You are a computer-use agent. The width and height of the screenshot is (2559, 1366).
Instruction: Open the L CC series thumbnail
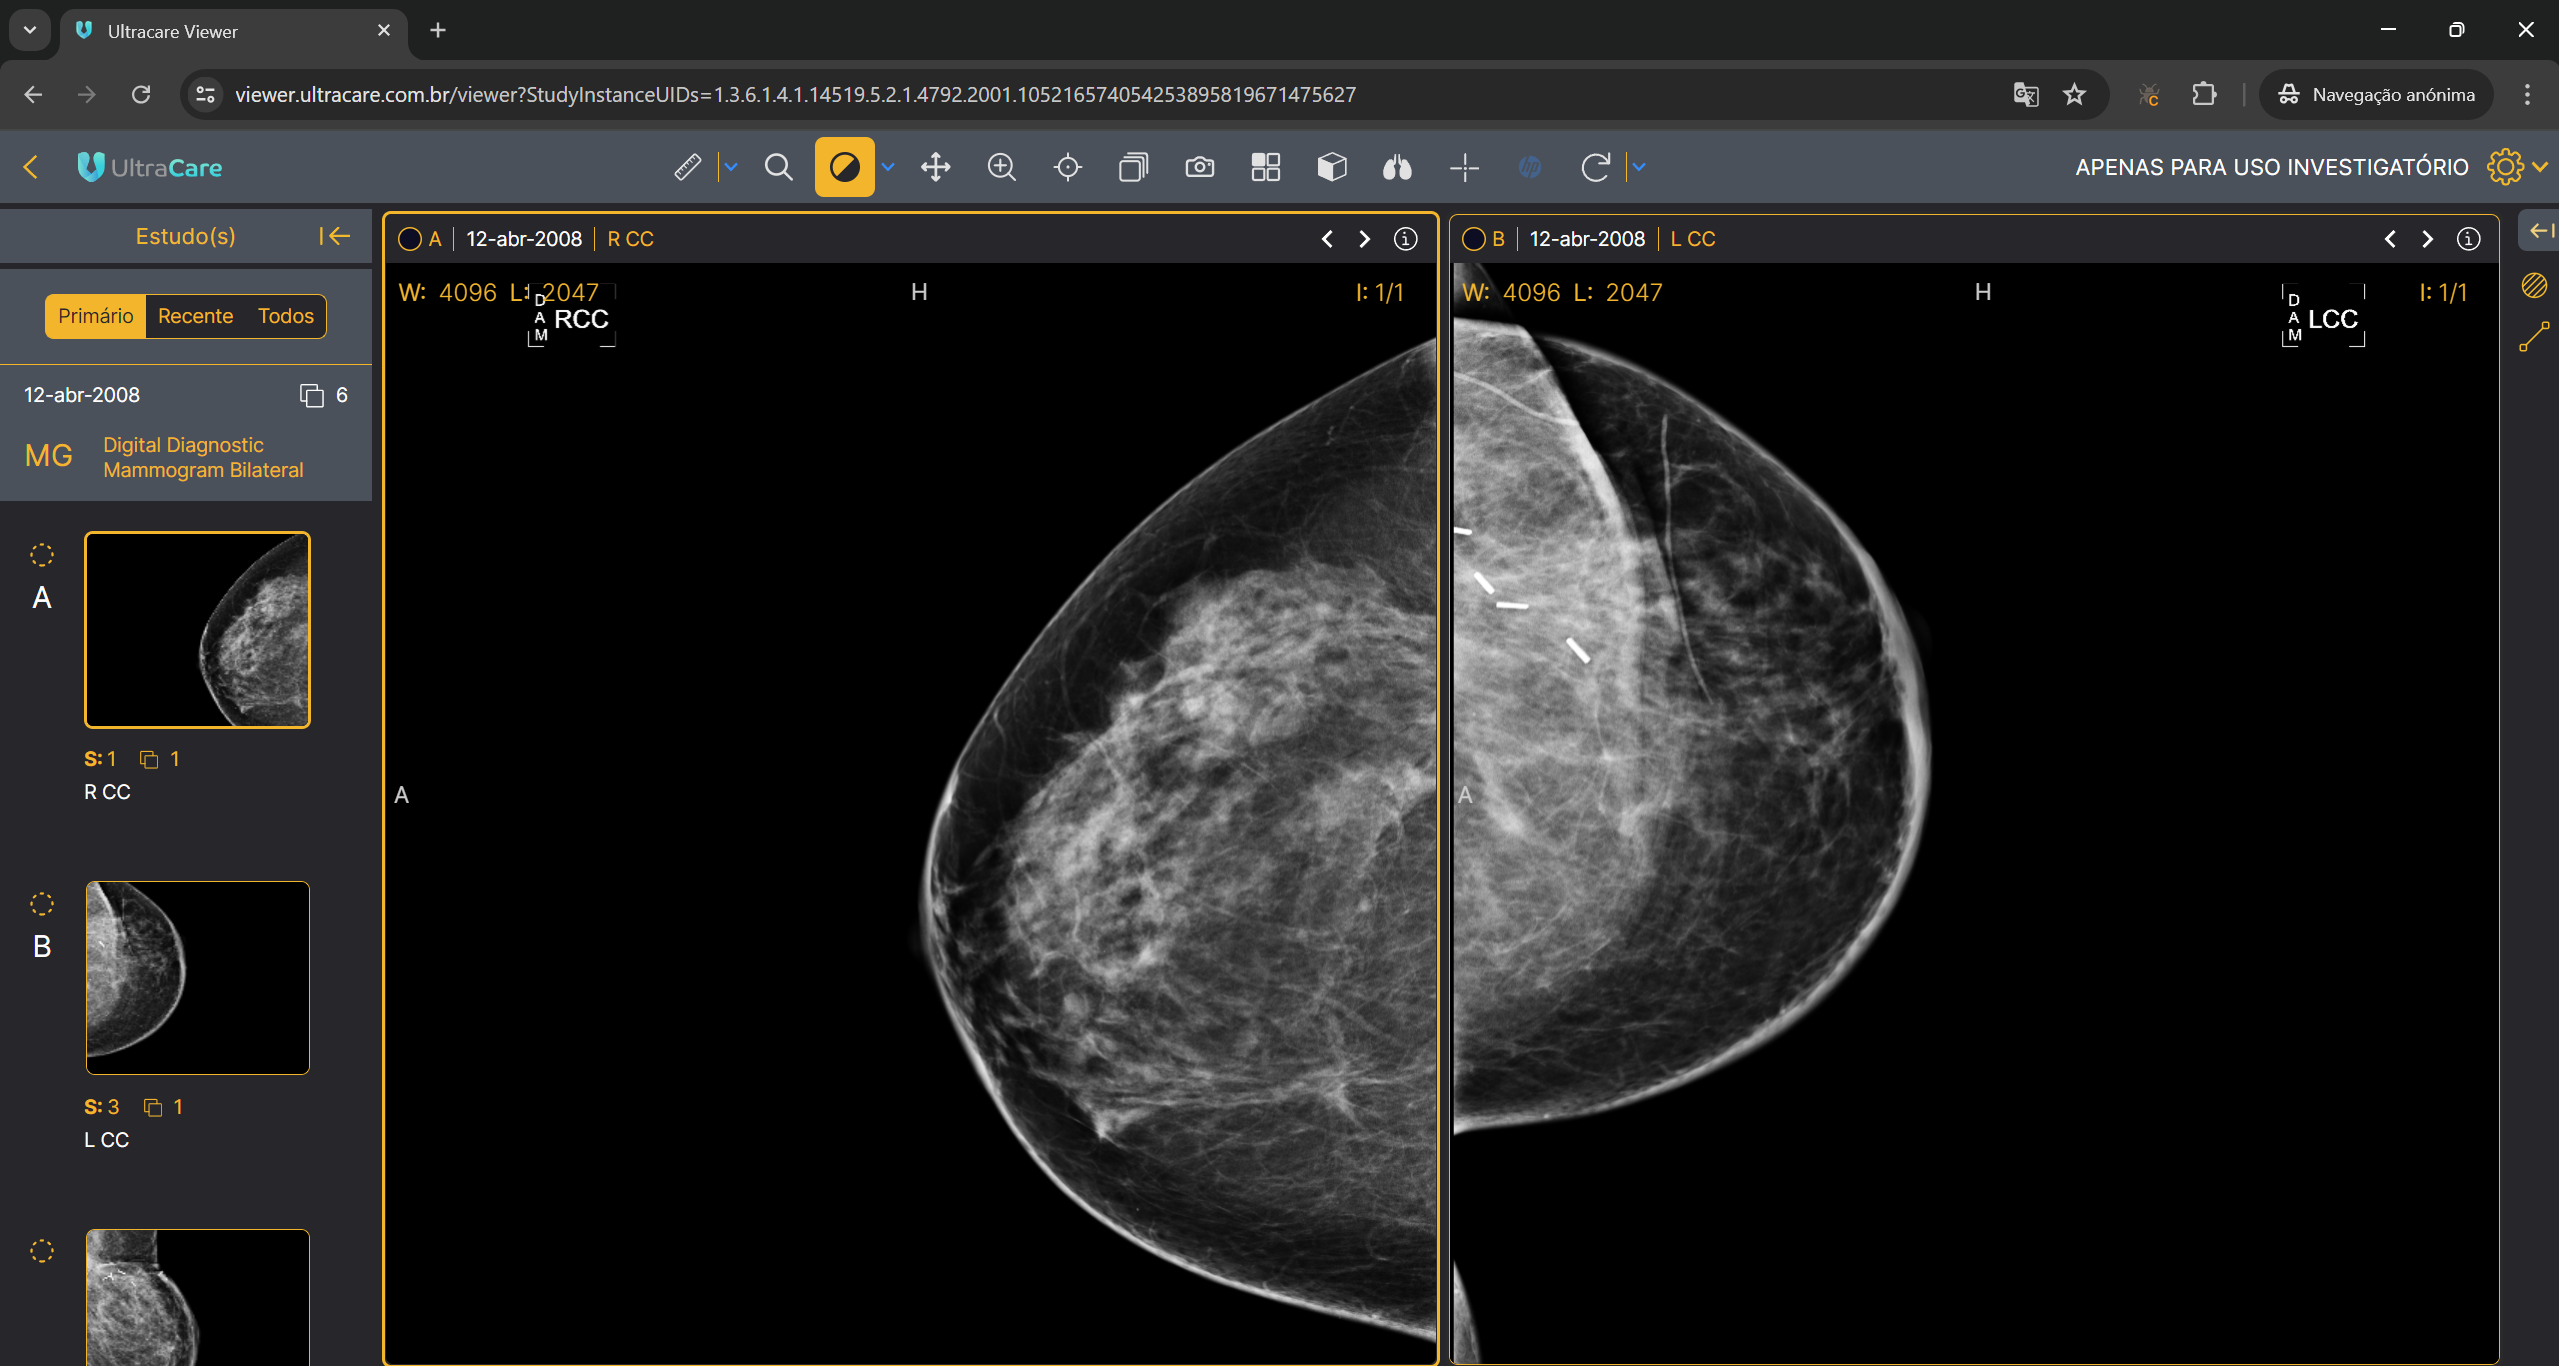point(197,977)
